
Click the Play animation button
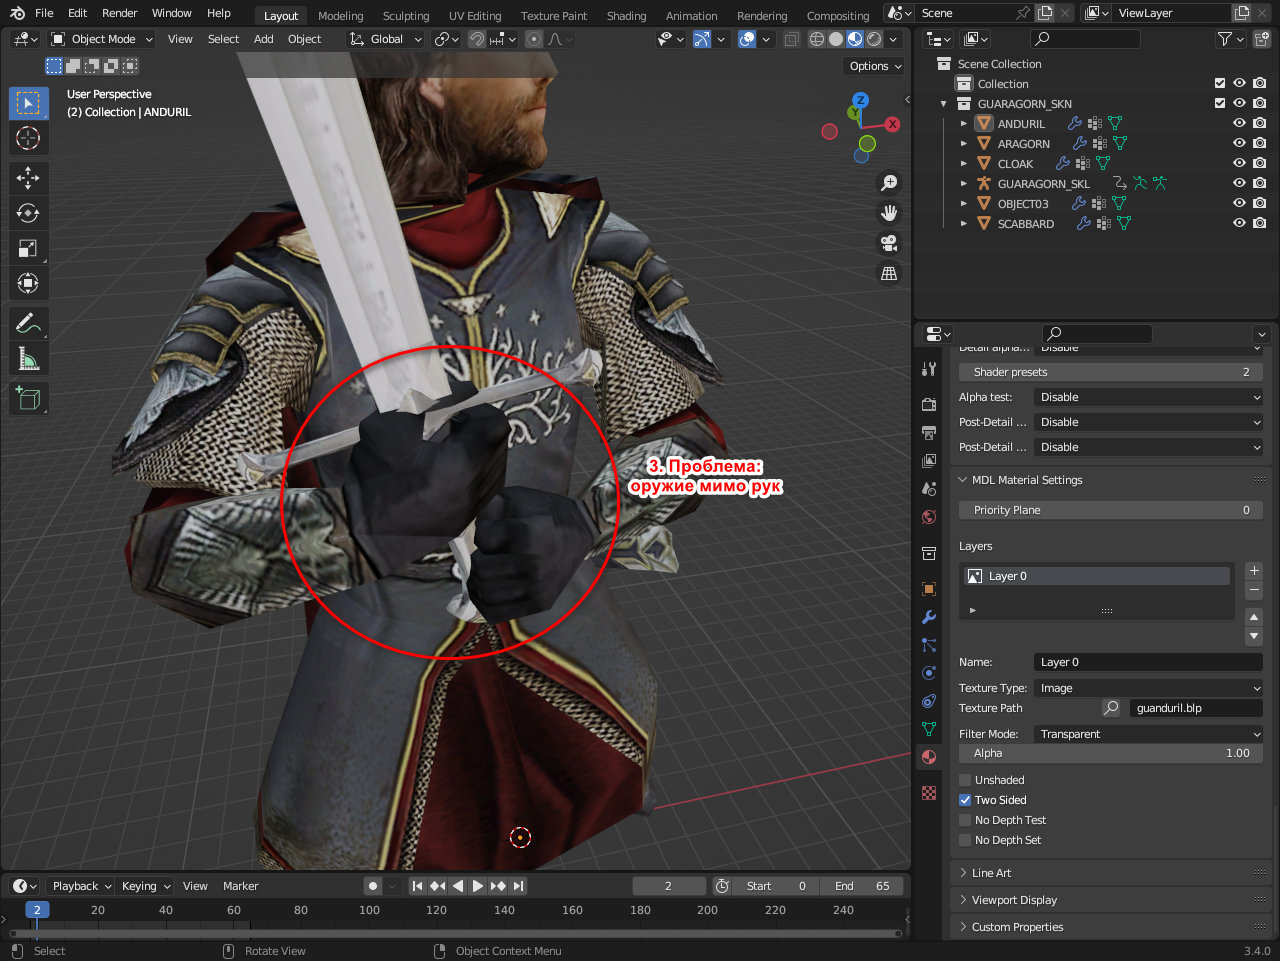coord(477,886)
